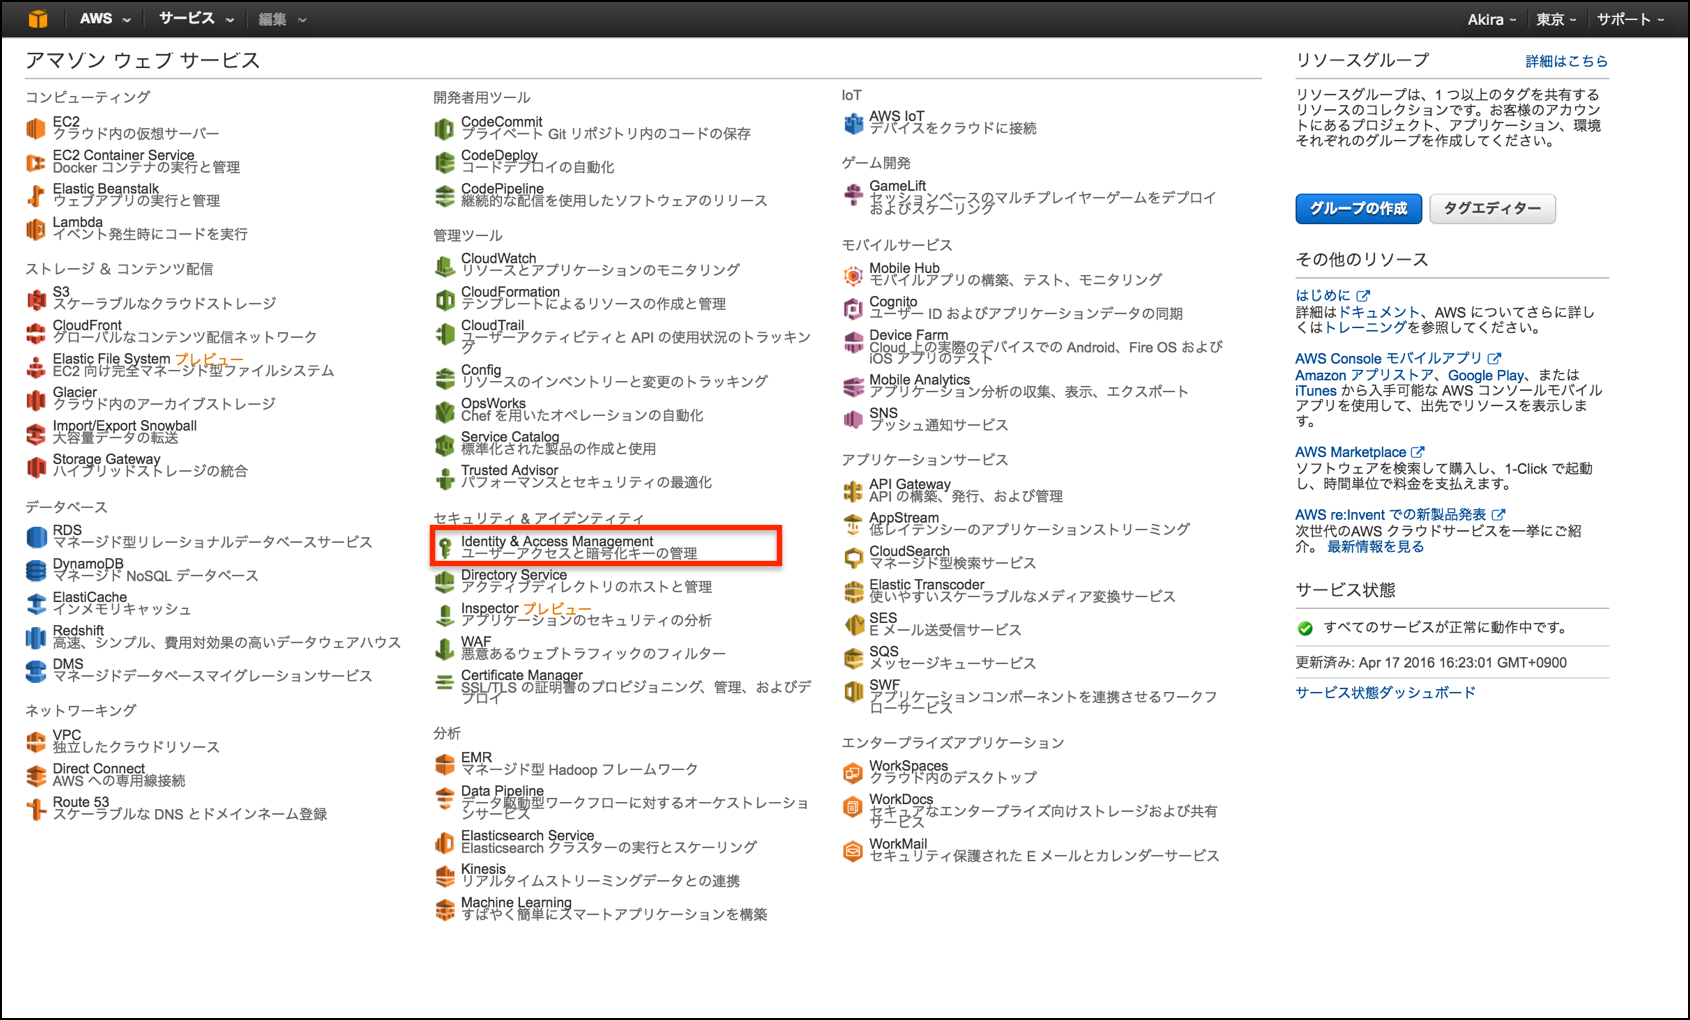Click the AWS cube home icon
The height and width of the screenshot is (1020, 1690).
37,18
